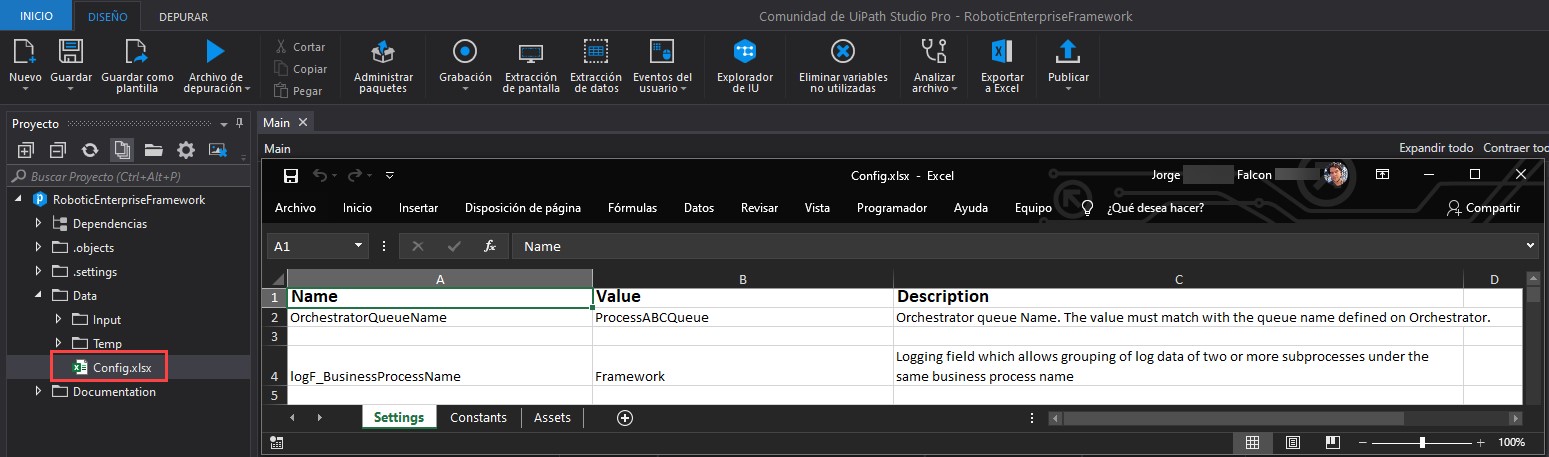This screenshot has height=457, width=1549.
Task: Click the Excel undo arrow
Action: [x=320, y=175]
